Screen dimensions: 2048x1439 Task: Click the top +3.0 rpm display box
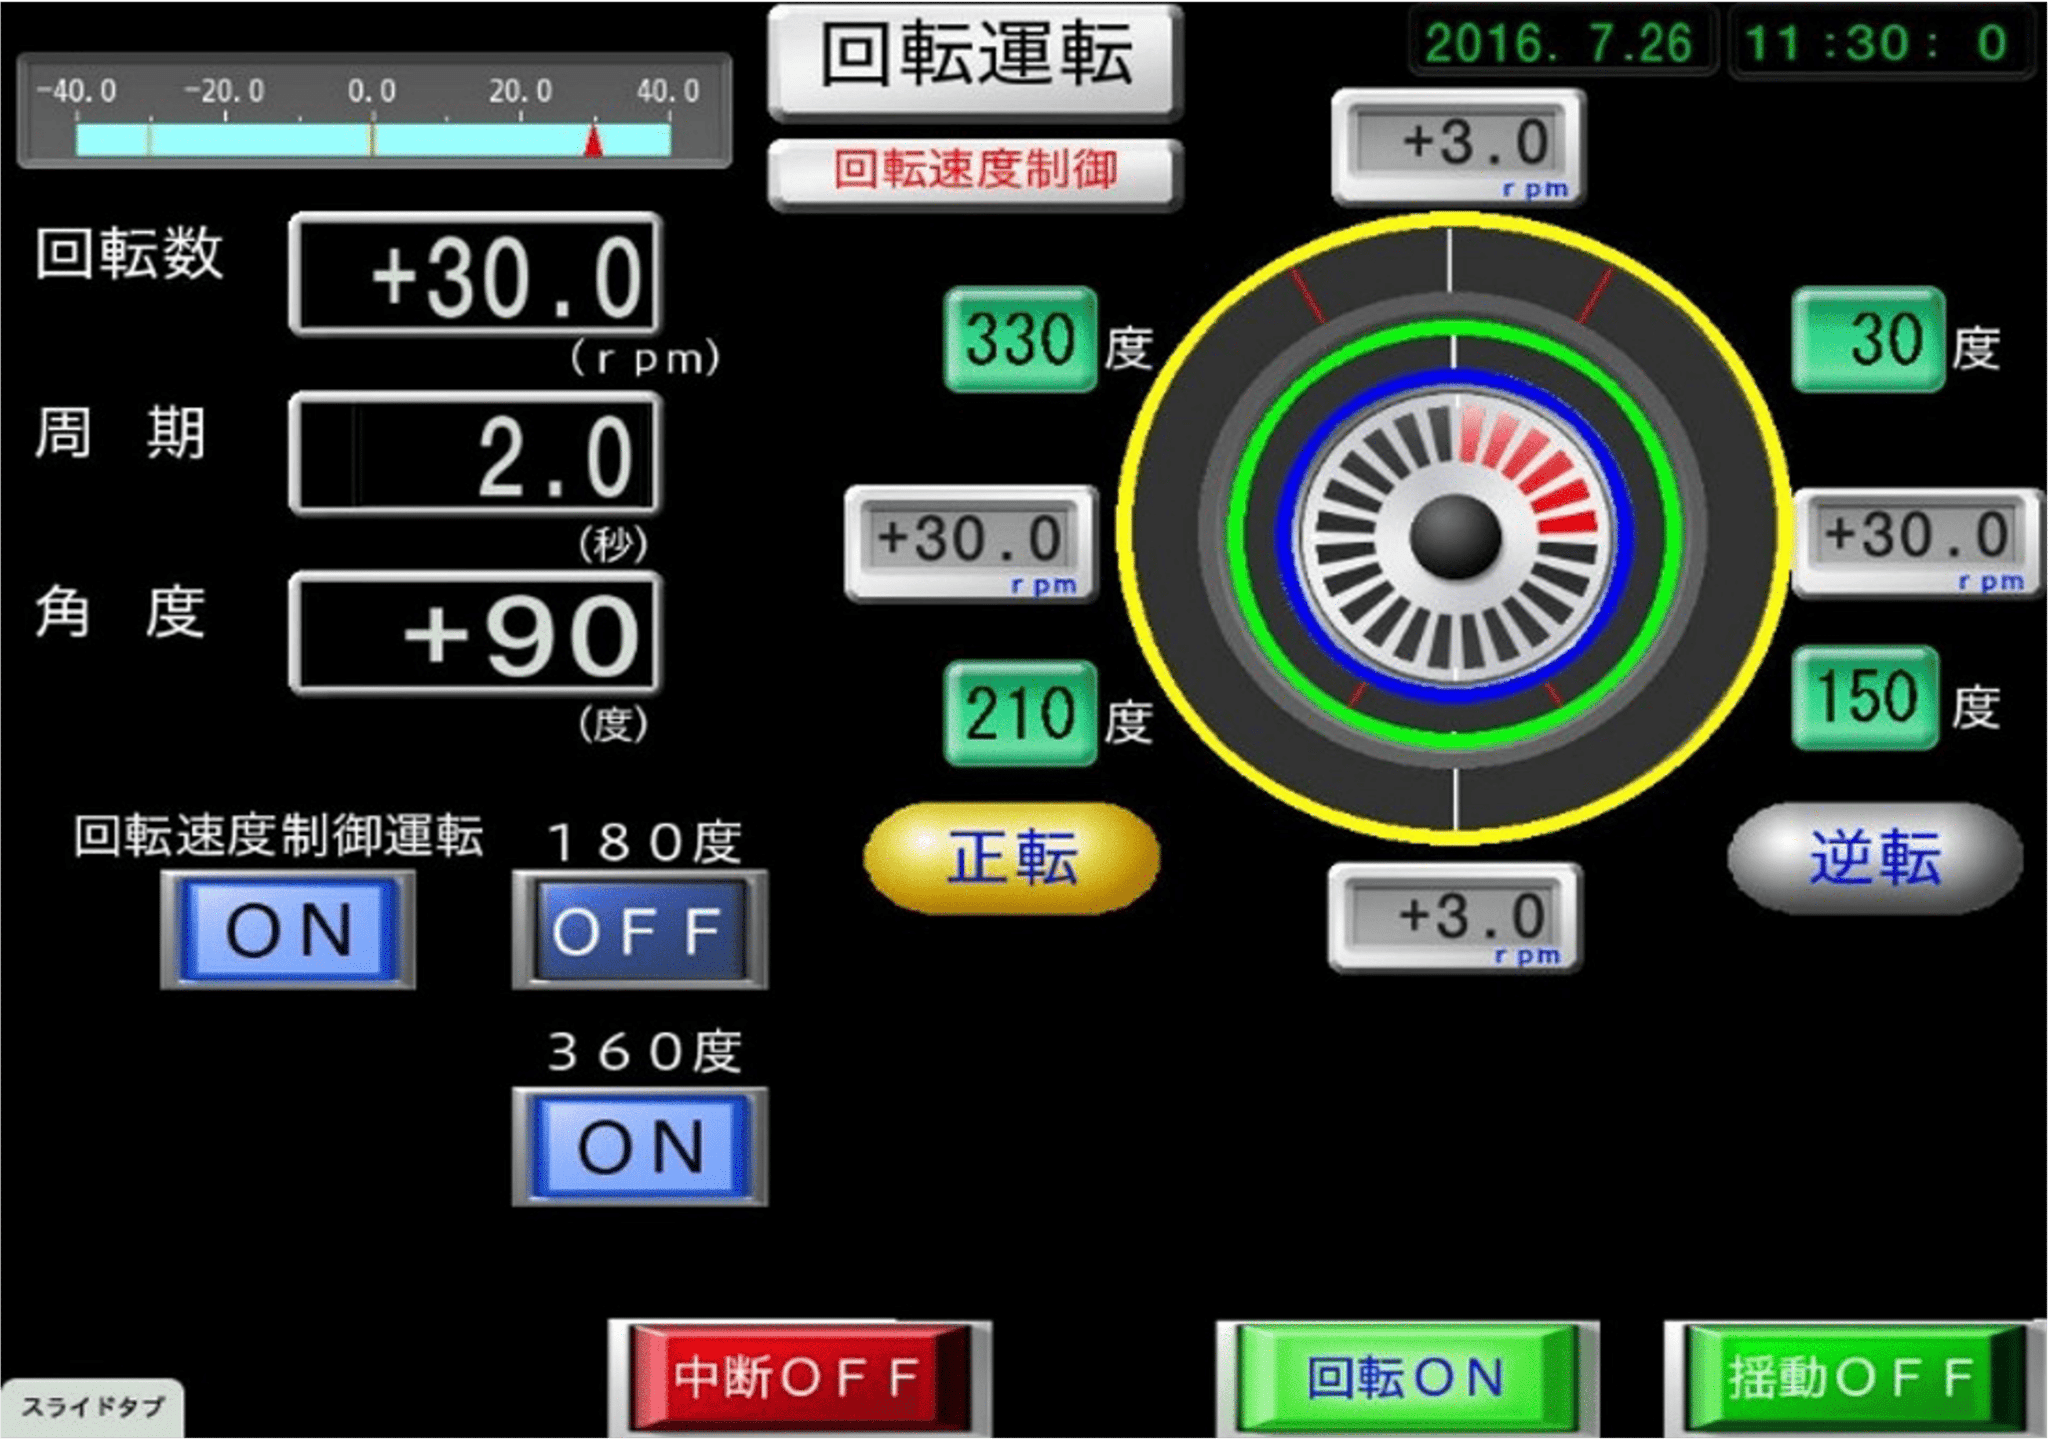tap(1458, 146)
